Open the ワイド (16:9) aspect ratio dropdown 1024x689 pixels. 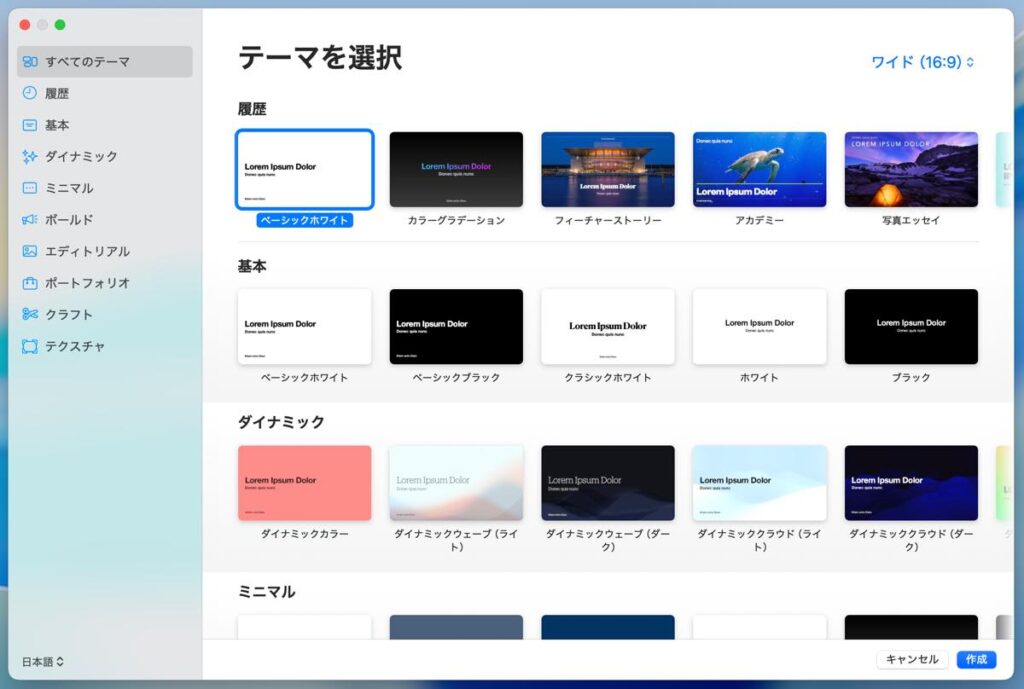tap(922, 62)
